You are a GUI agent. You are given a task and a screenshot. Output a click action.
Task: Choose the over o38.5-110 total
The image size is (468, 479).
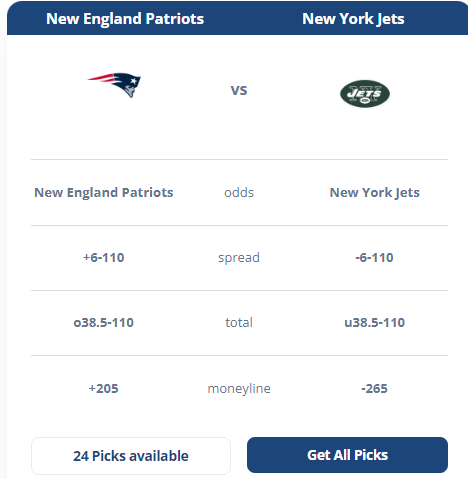[104, 323]
